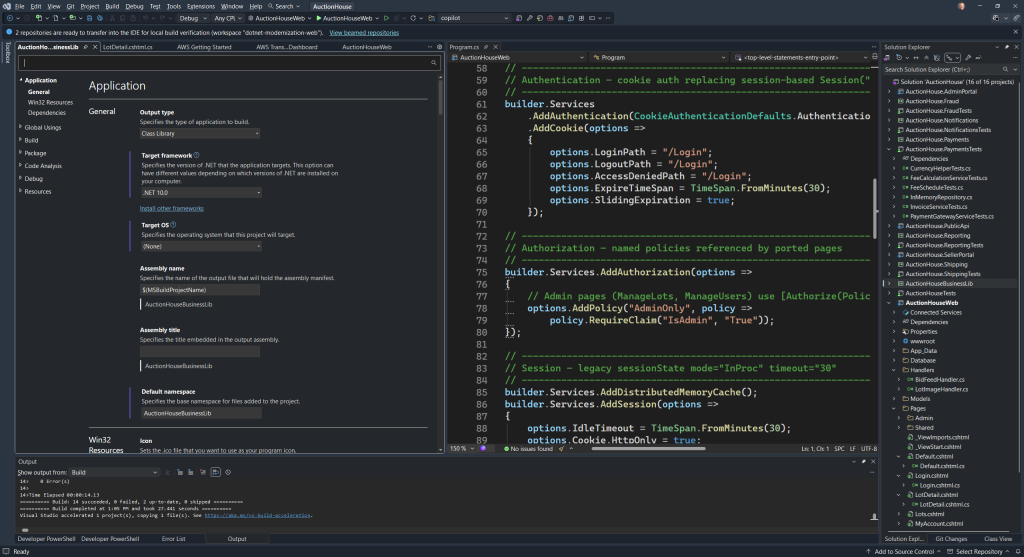Toggle Word Wrap icon in the Output toolbar
This screenshot has width=1024, height=557.
click(216, 472)
